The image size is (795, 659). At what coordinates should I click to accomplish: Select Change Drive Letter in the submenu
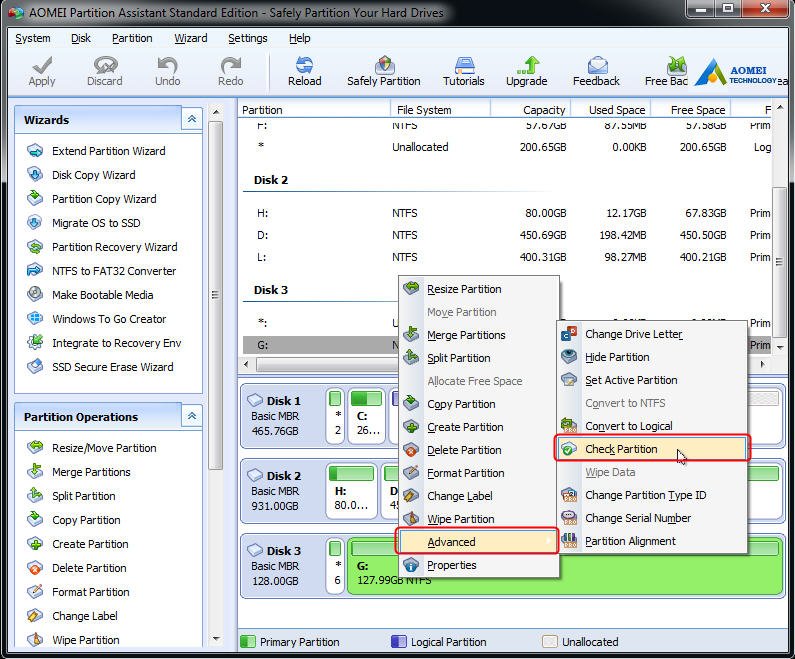(x=652, y=334)
